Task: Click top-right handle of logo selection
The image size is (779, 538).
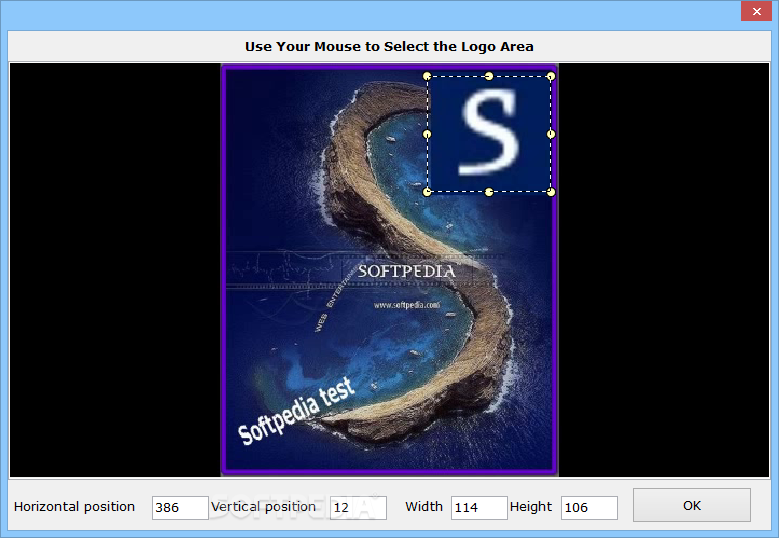Action: pyautogui.click(x=550, y=76)
